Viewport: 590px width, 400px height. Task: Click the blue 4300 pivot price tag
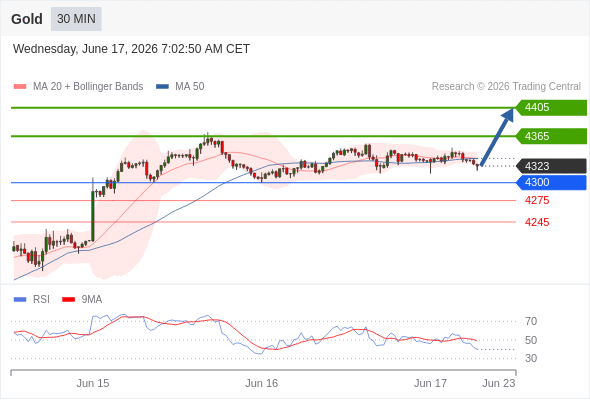point(551,183)
